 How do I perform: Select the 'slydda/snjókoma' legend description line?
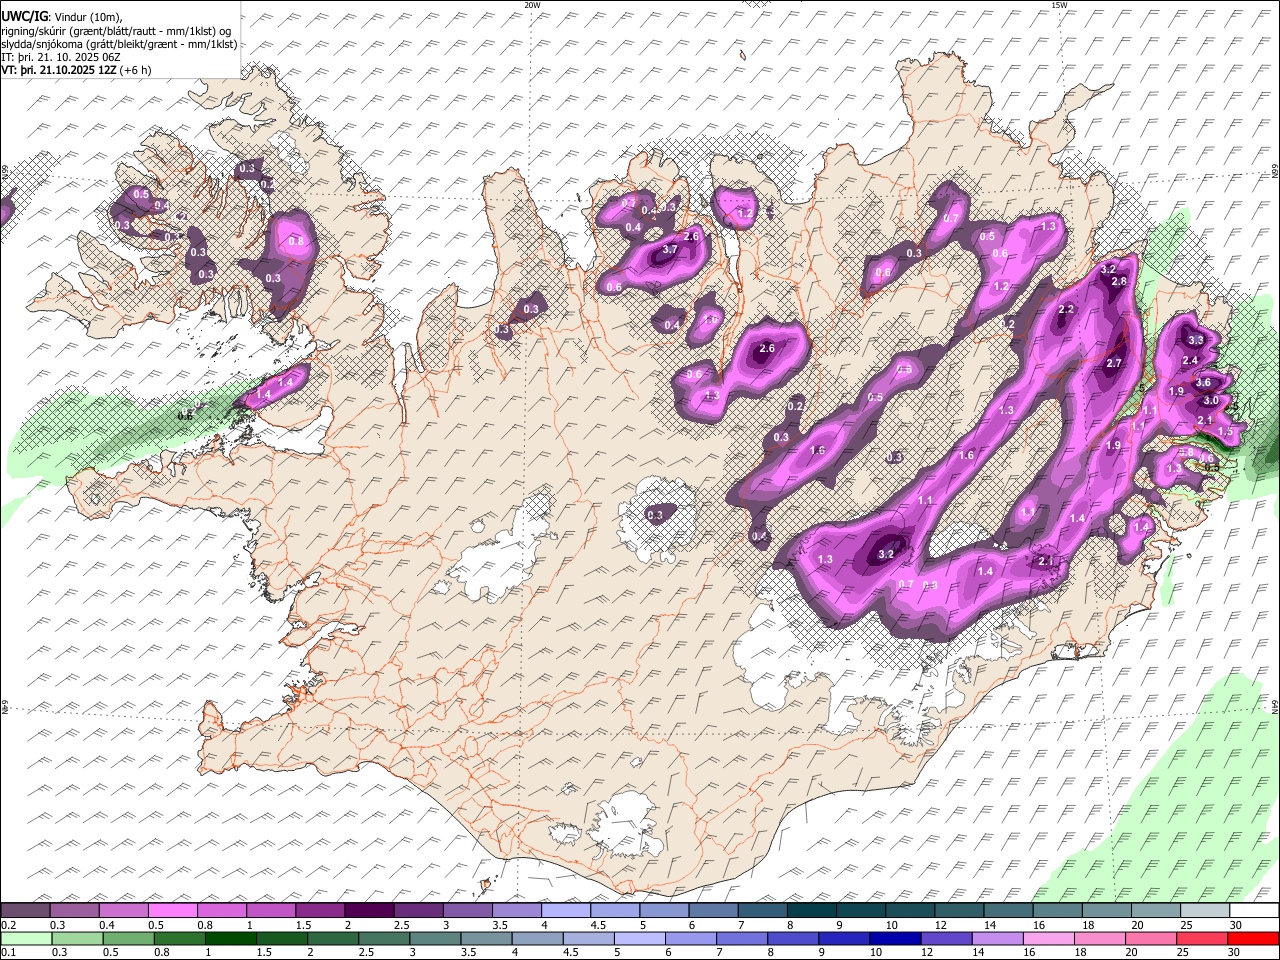(119, 44)
